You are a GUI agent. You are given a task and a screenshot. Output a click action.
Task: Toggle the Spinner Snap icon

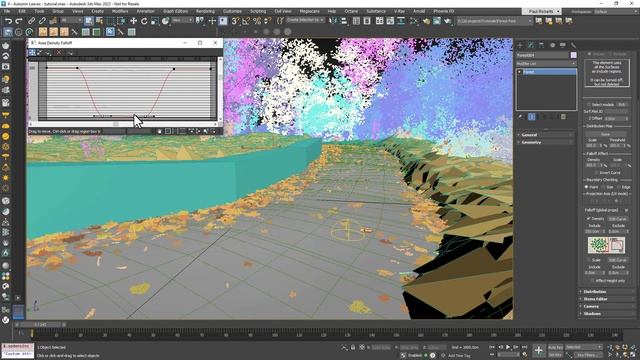click(267, 20)
